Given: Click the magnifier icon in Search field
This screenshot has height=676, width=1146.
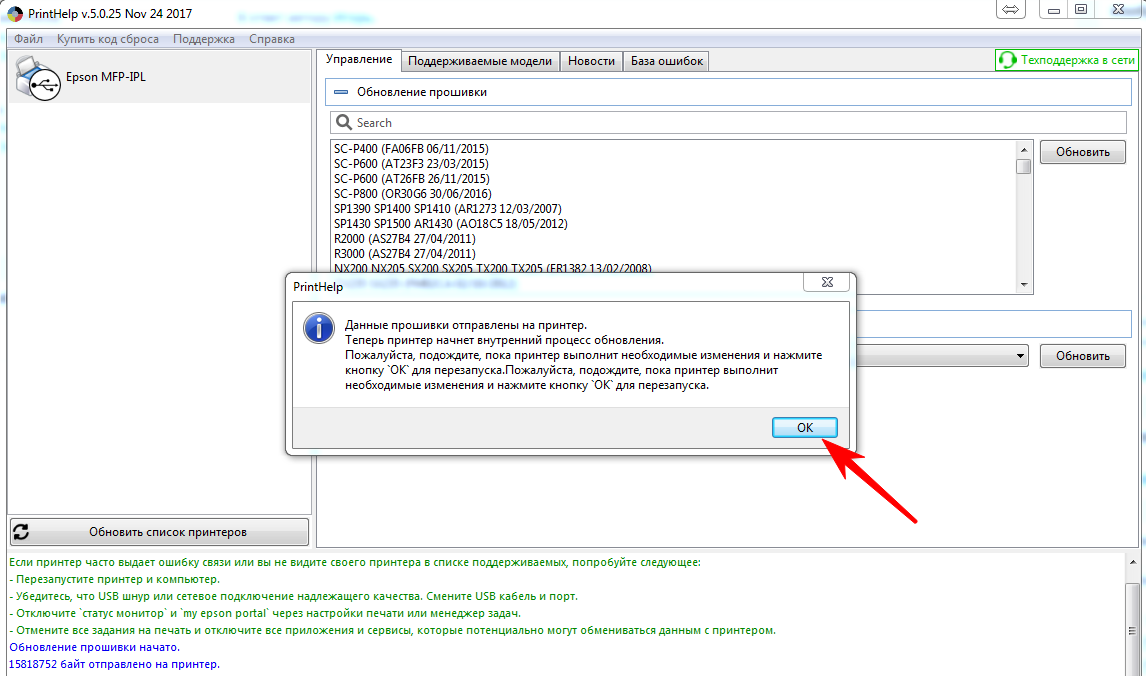Looking at the screenshot, I should [x=344, y=122].
